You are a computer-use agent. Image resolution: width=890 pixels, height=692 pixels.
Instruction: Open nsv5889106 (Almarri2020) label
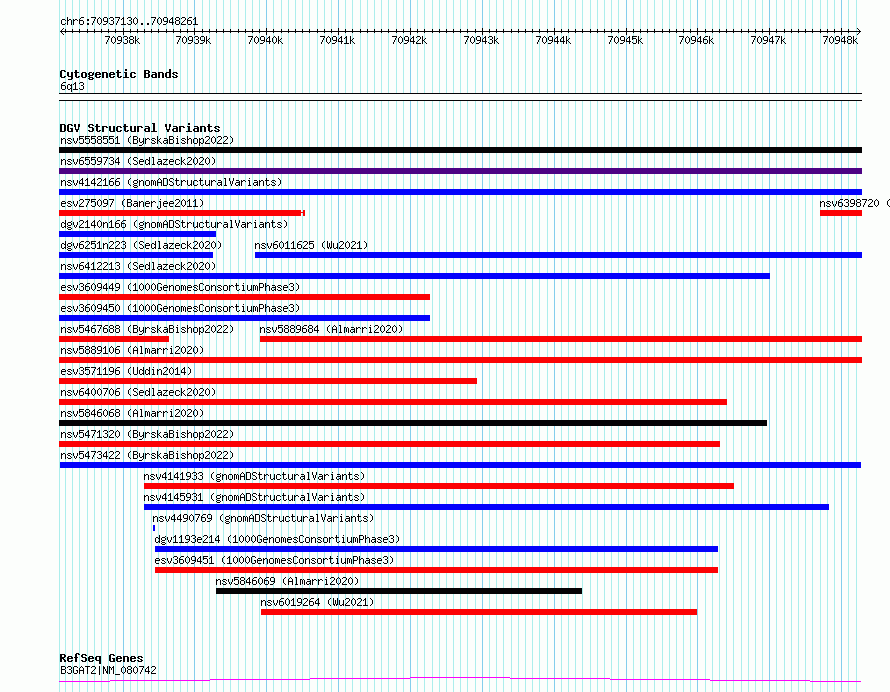click(132, 350)
